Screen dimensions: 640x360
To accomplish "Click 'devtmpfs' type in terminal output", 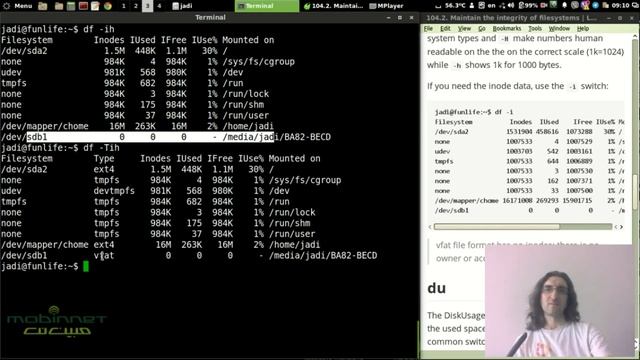I will tap(114, 191).
